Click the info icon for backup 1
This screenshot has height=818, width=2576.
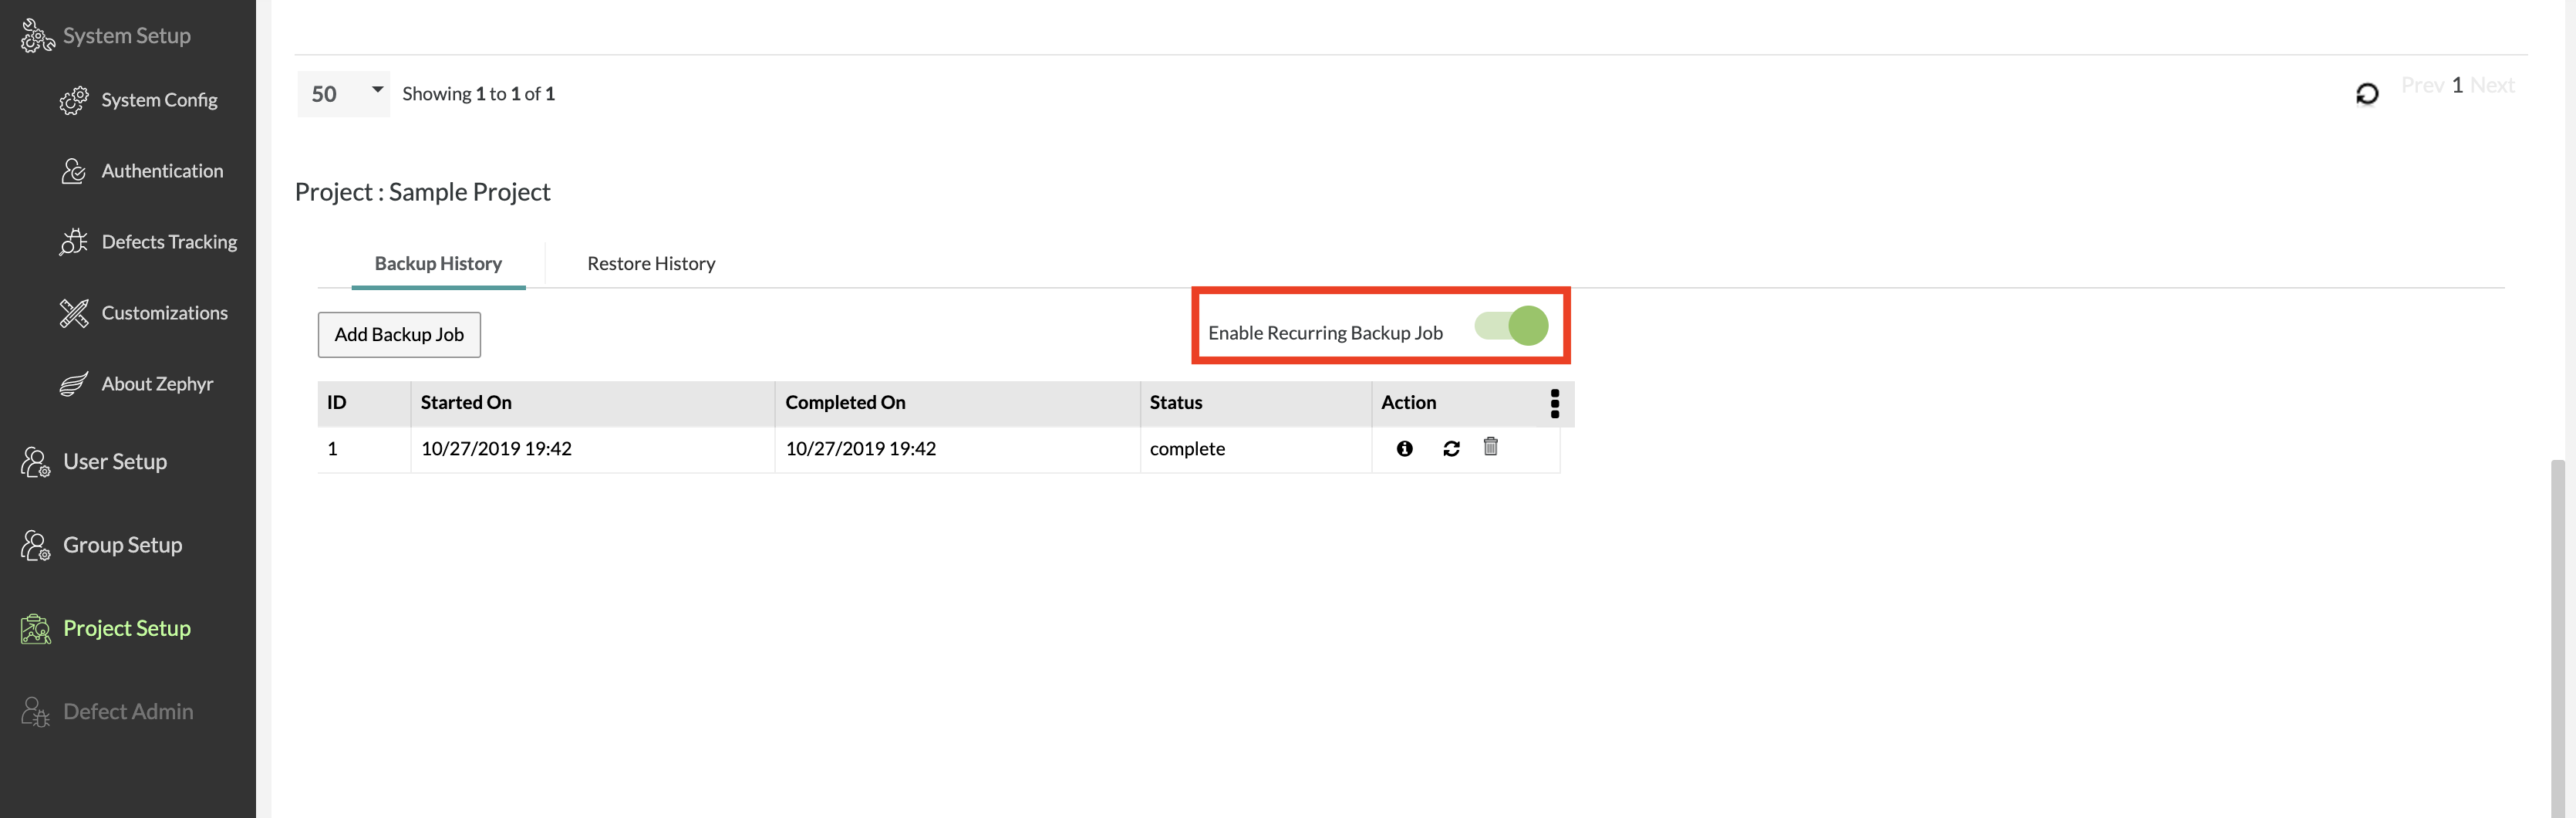pyautogui.click(x=1404, y=449)
